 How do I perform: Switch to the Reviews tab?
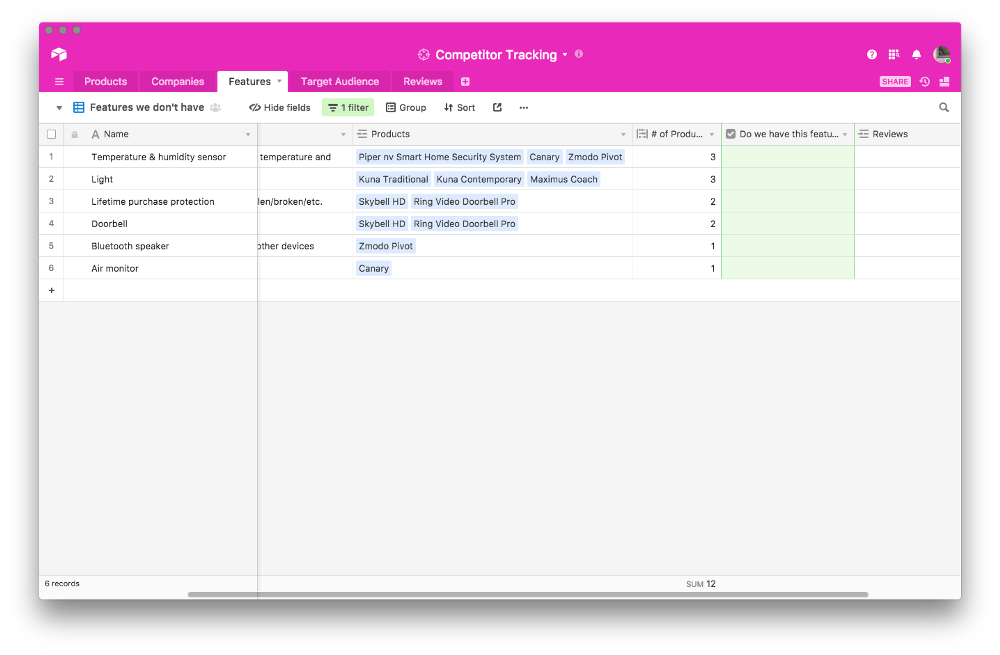(x=422, y=82)
